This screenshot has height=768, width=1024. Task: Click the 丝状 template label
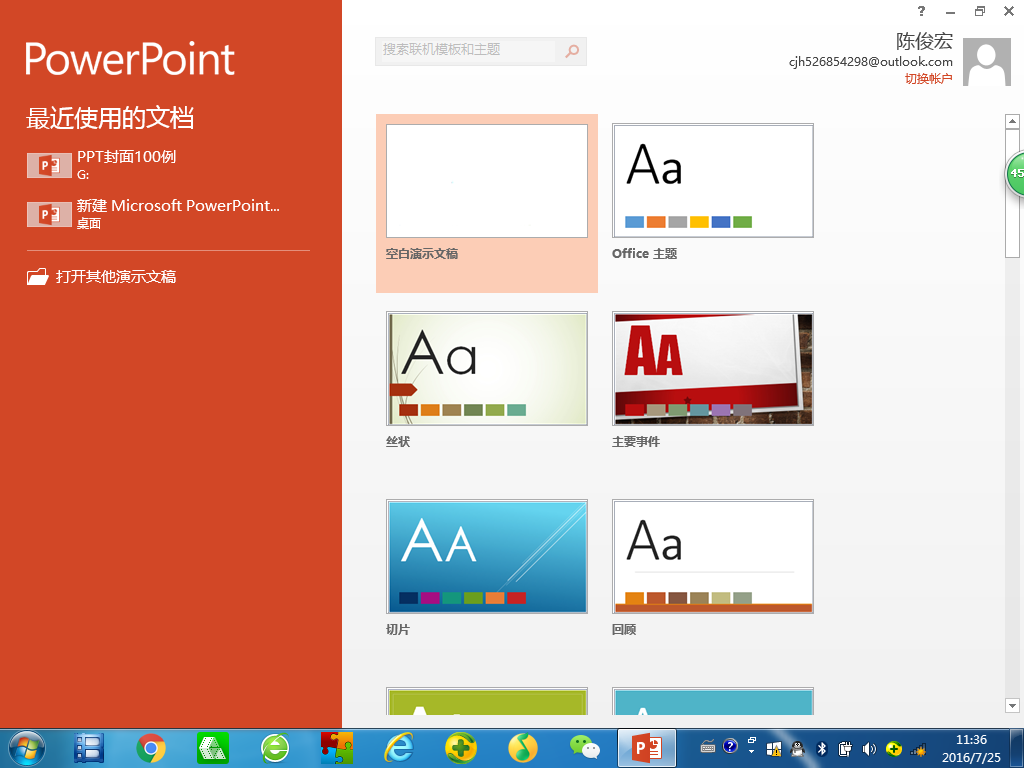pyautogui.click(x=398, y=442)
